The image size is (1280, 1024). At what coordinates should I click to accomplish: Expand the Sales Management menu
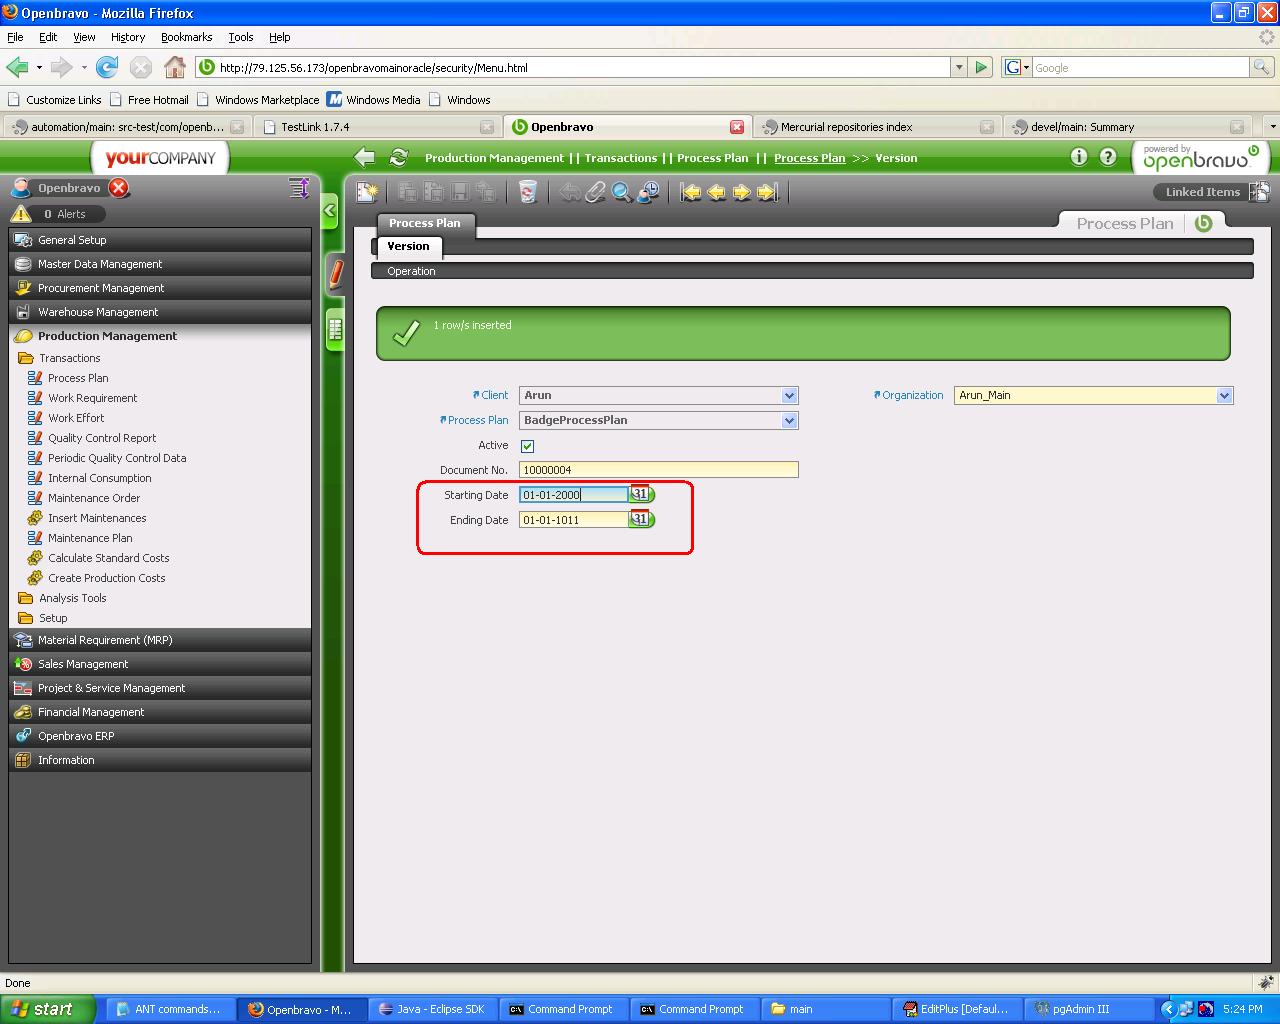(x=160, y=664)
